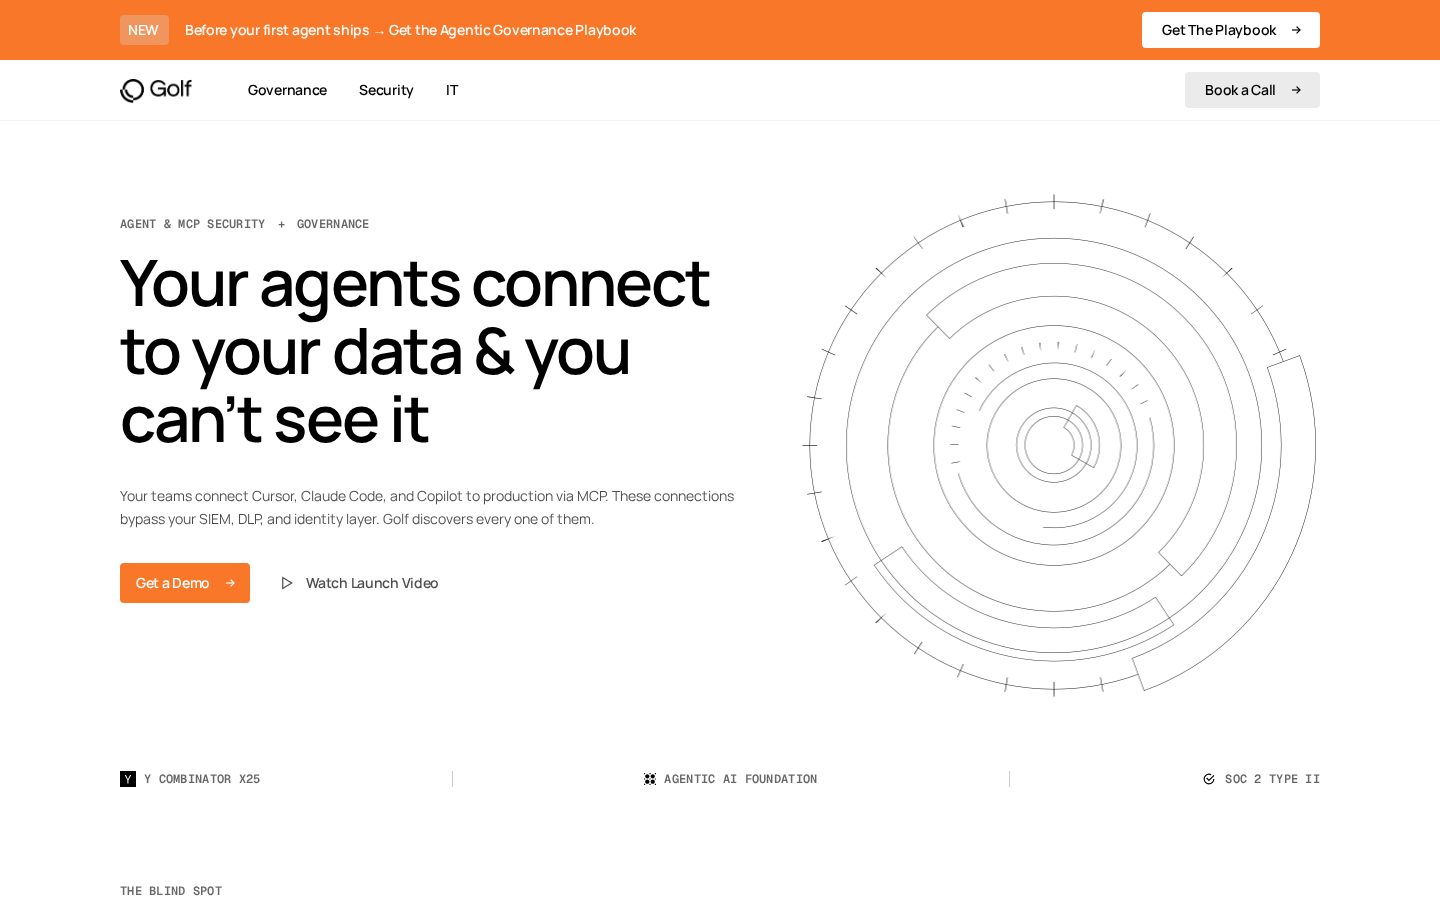Click the Golf logo
The image size is (1440, 900).
click(x=156, y=90)
